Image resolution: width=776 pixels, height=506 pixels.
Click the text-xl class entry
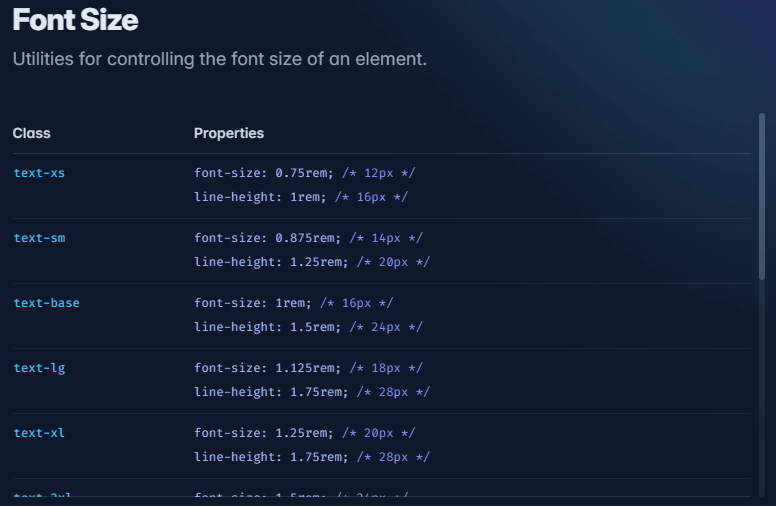pos(39,433)
